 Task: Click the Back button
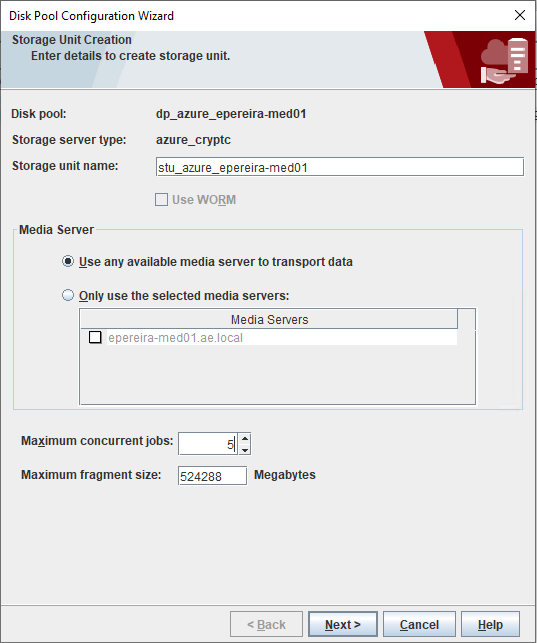coord(266,625)
